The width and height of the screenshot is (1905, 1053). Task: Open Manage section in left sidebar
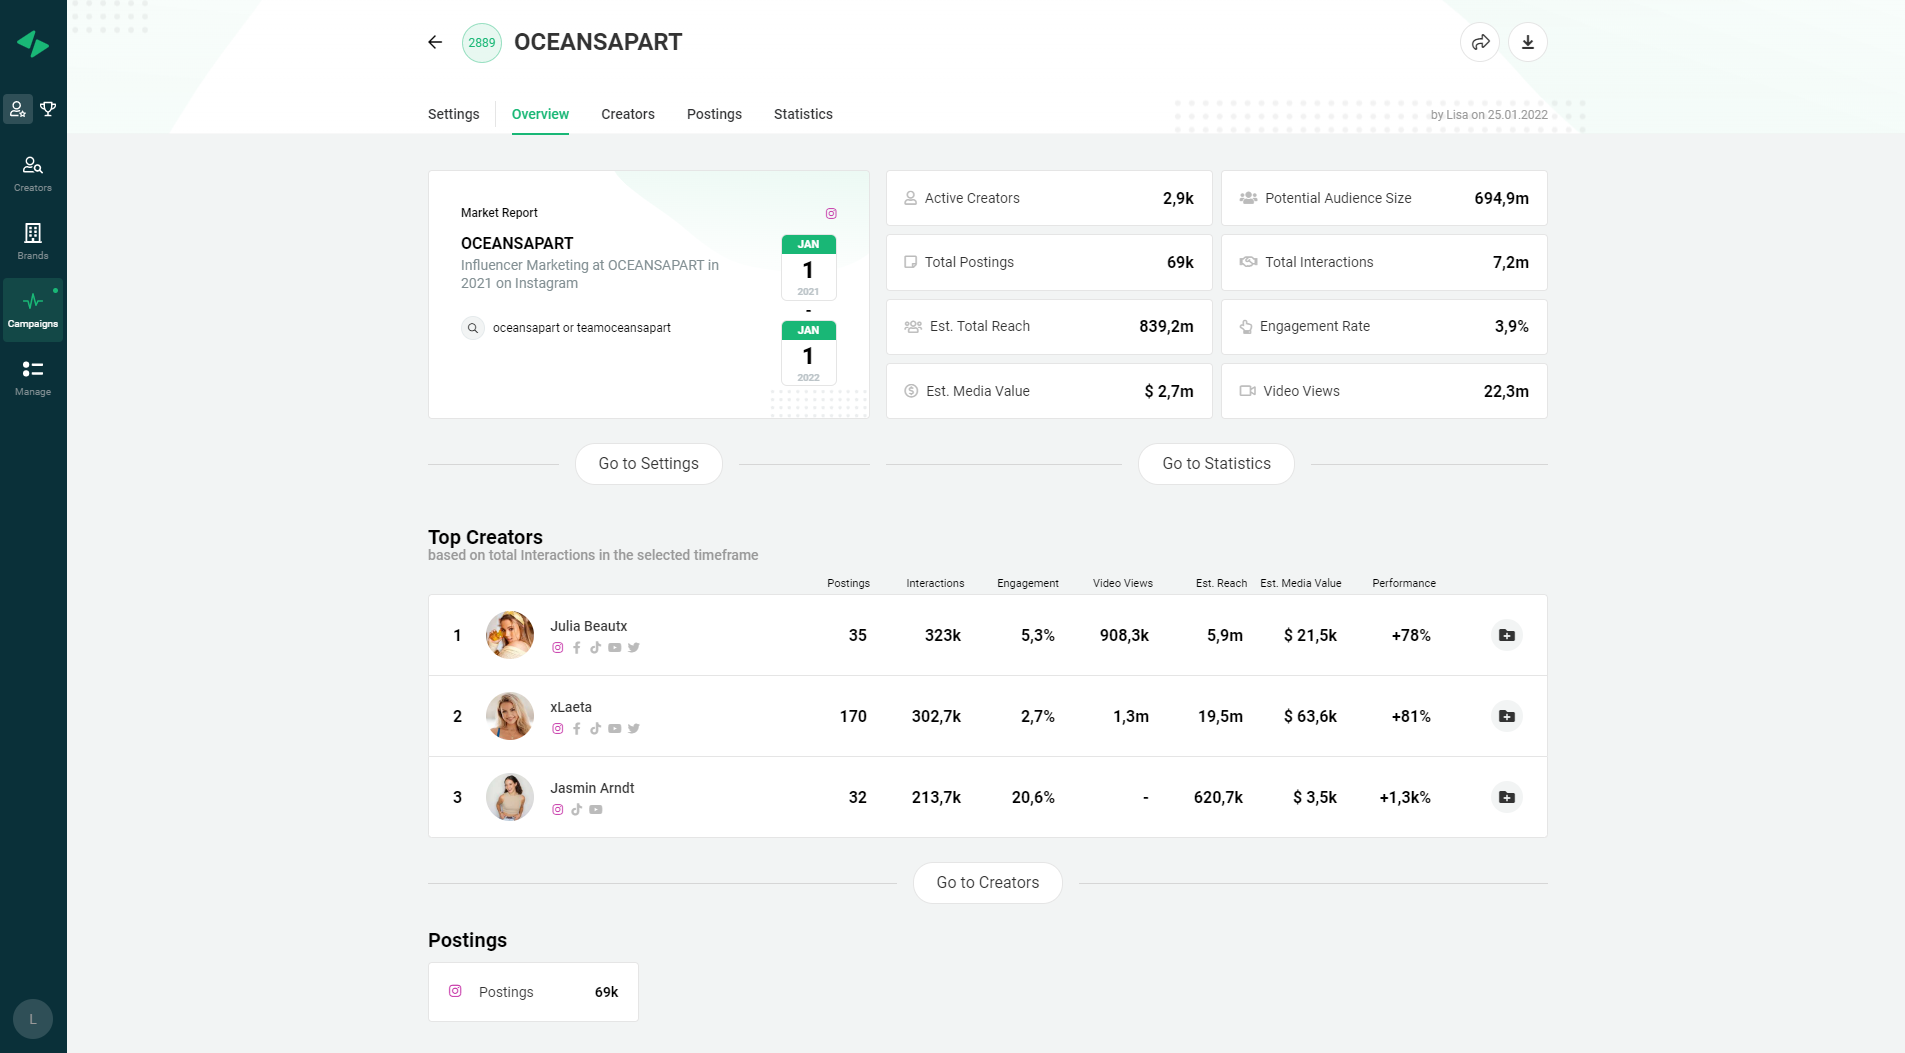(33, 377)
